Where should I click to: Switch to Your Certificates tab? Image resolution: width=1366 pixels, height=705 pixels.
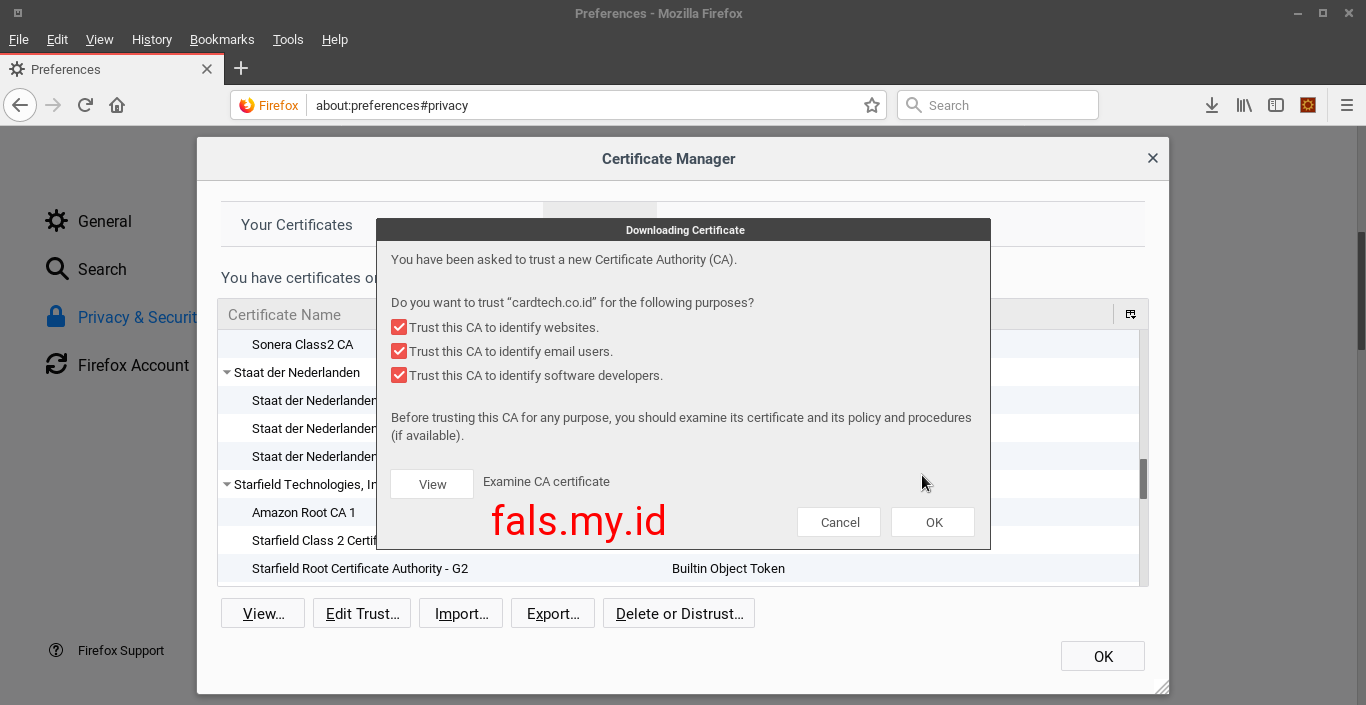point(297,225)
